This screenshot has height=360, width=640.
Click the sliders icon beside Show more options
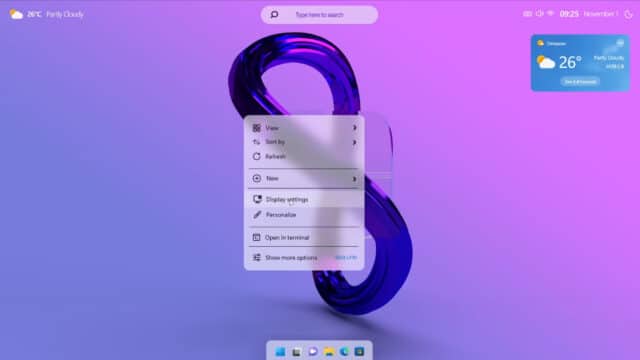click(256, 258)
